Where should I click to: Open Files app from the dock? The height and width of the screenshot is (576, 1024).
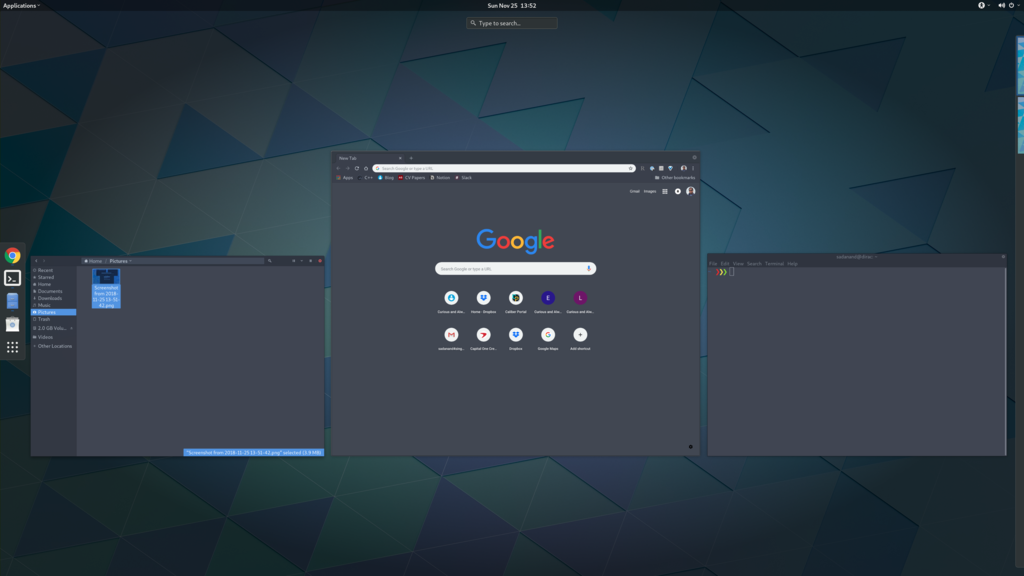click(12, 301)
